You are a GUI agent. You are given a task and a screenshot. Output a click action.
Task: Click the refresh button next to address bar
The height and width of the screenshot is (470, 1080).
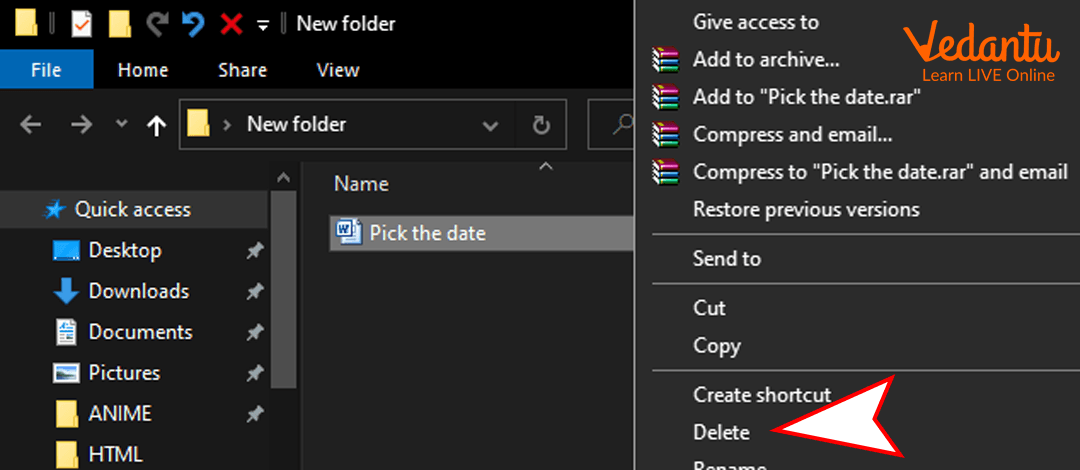[541, 125]
